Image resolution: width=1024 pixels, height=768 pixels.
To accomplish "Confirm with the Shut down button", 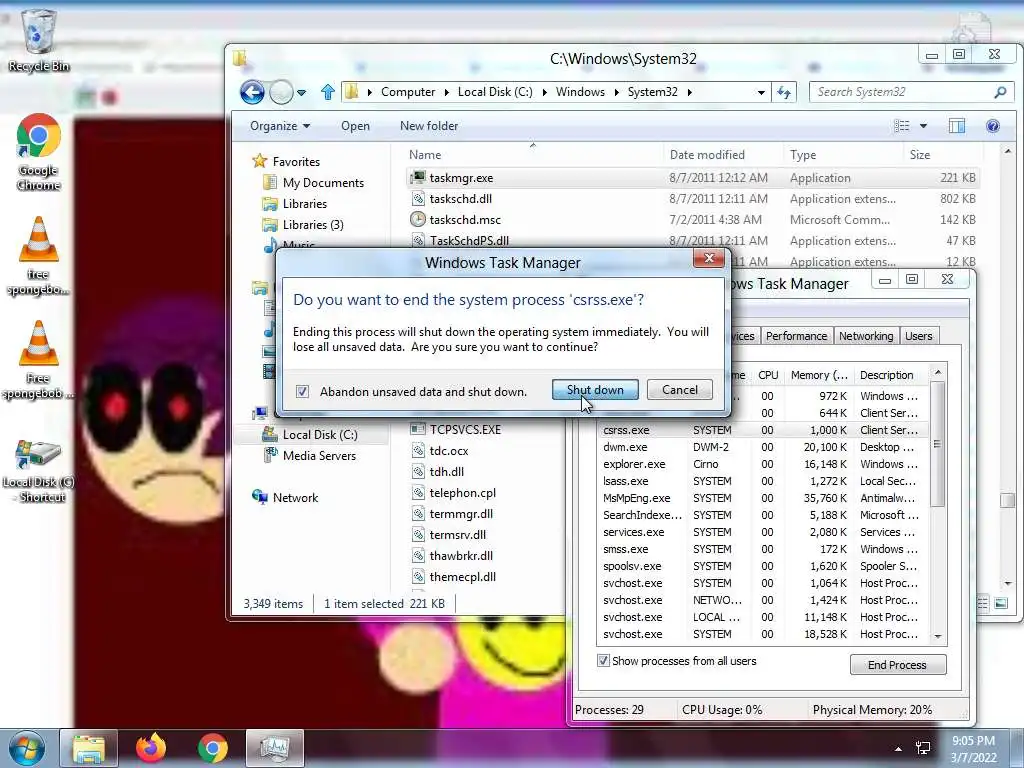I will point(595,390).
